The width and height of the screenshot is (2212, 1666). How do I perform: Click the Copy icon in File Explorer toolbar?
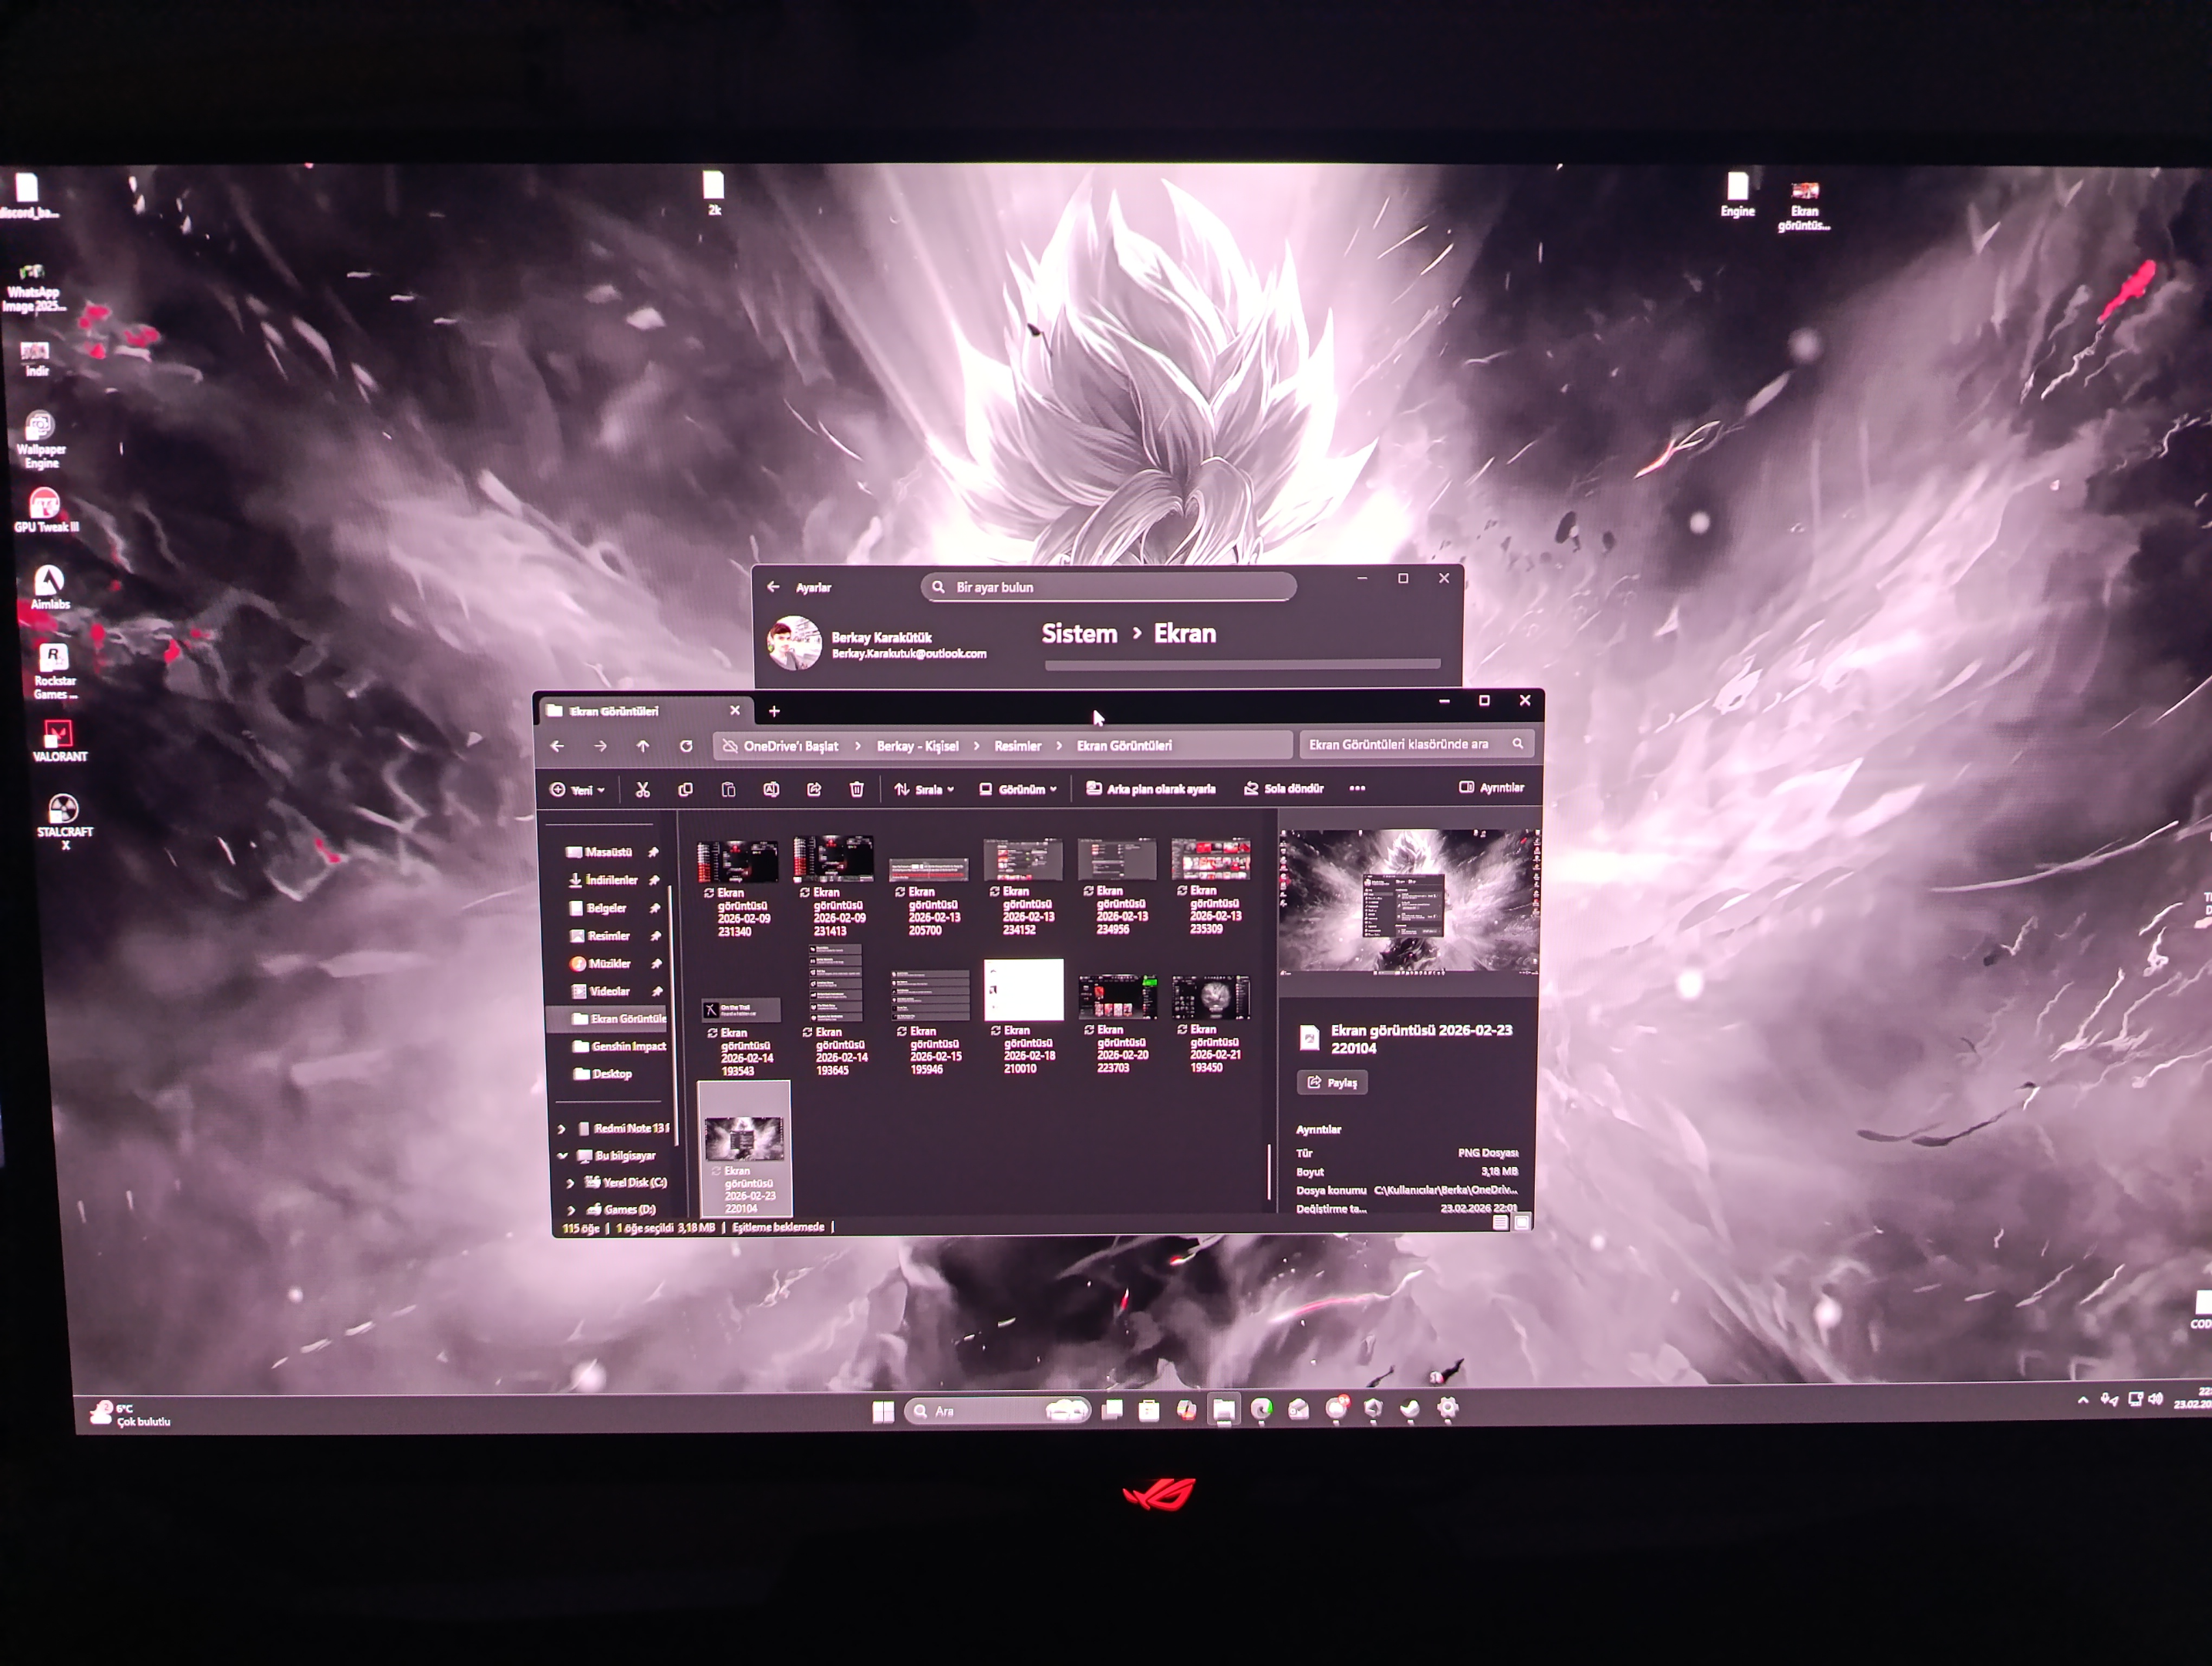point(686,790)
